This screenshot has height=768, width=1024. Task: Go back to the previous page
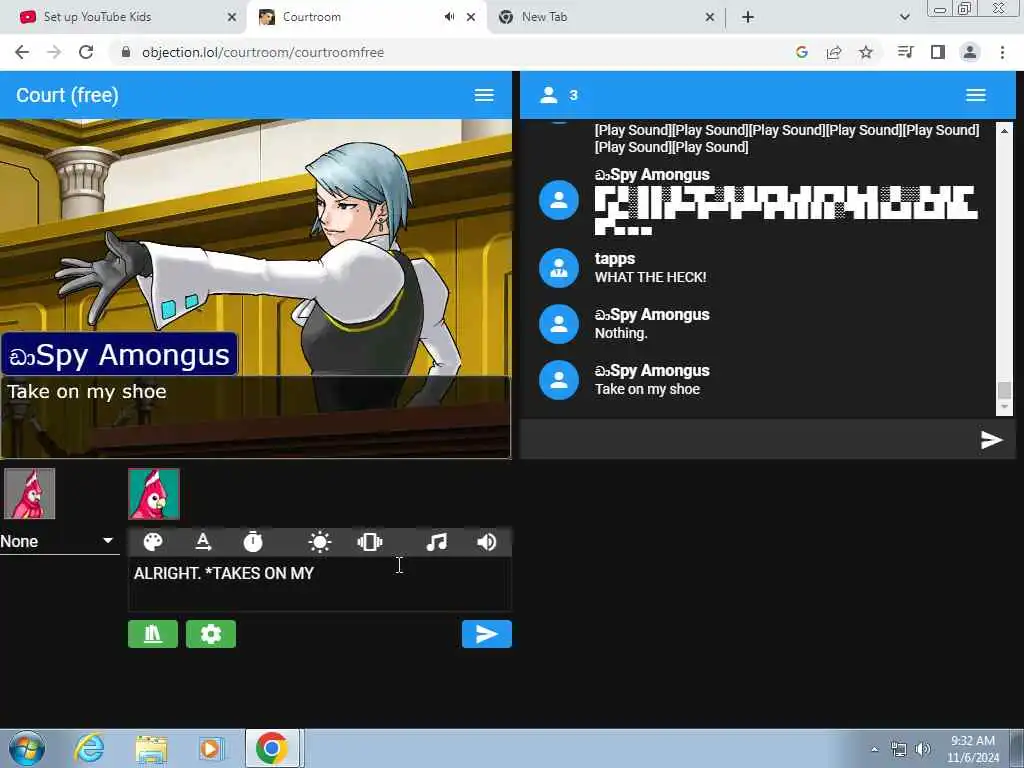point(22,52)
